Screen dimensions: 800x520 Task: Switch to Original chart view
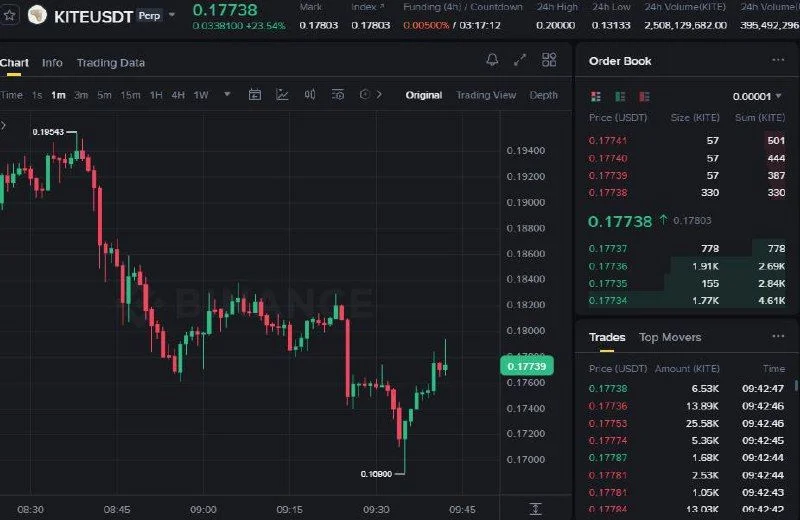(x=423, y=95)
